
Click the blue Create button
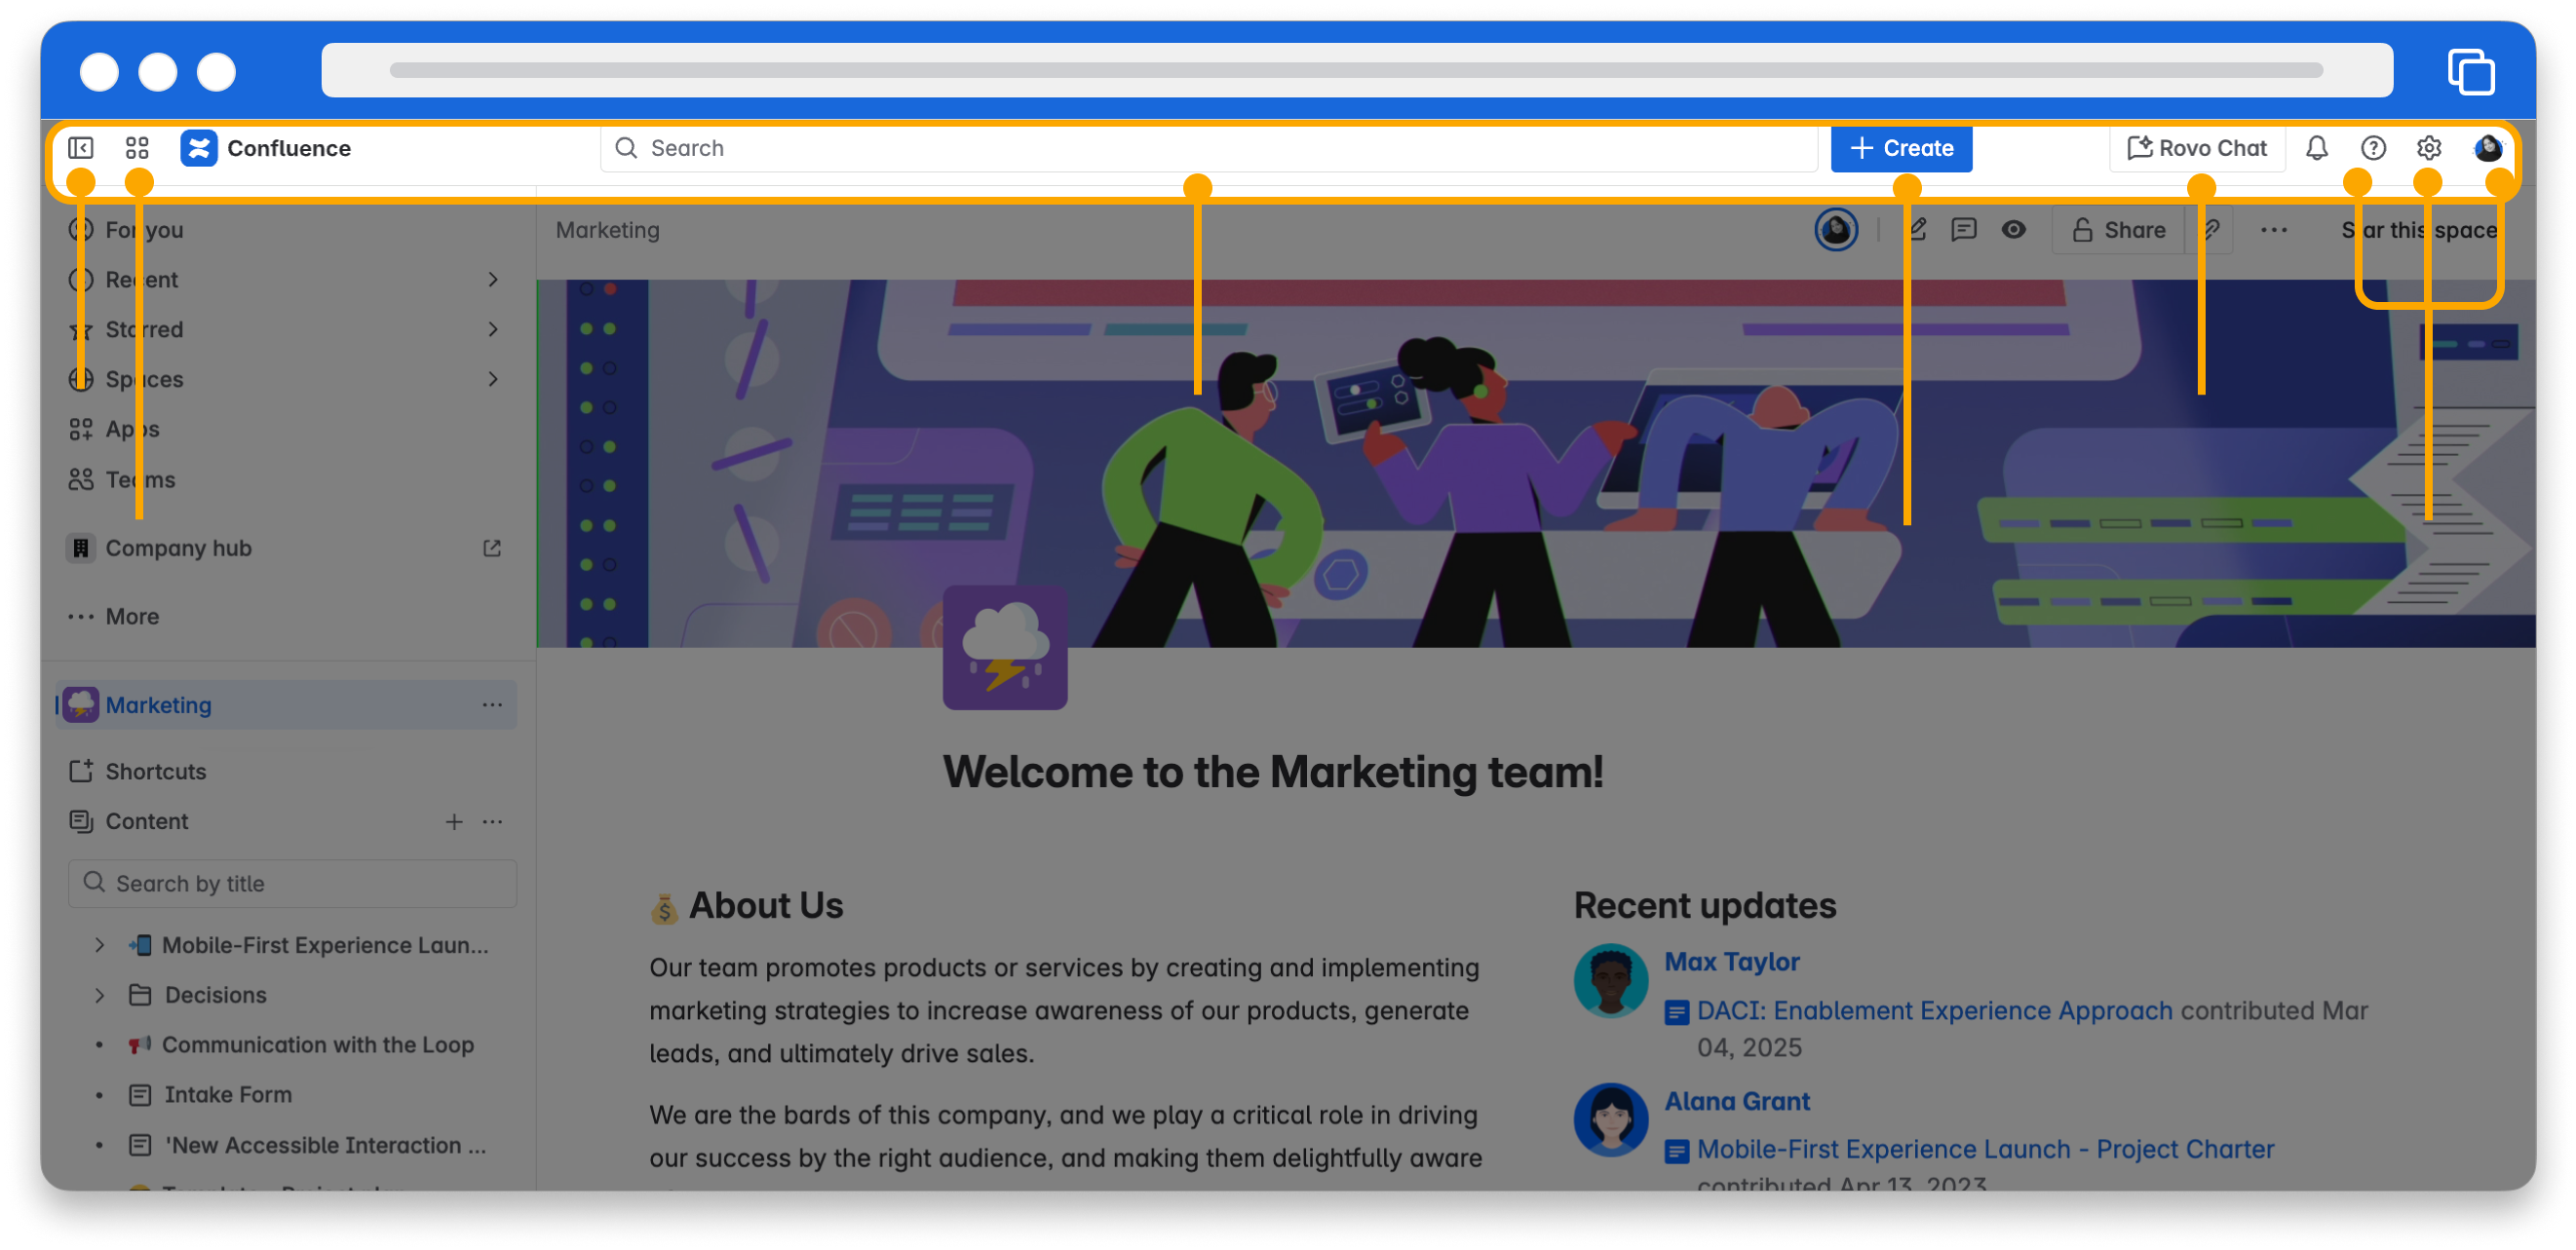click(1900, 148)
